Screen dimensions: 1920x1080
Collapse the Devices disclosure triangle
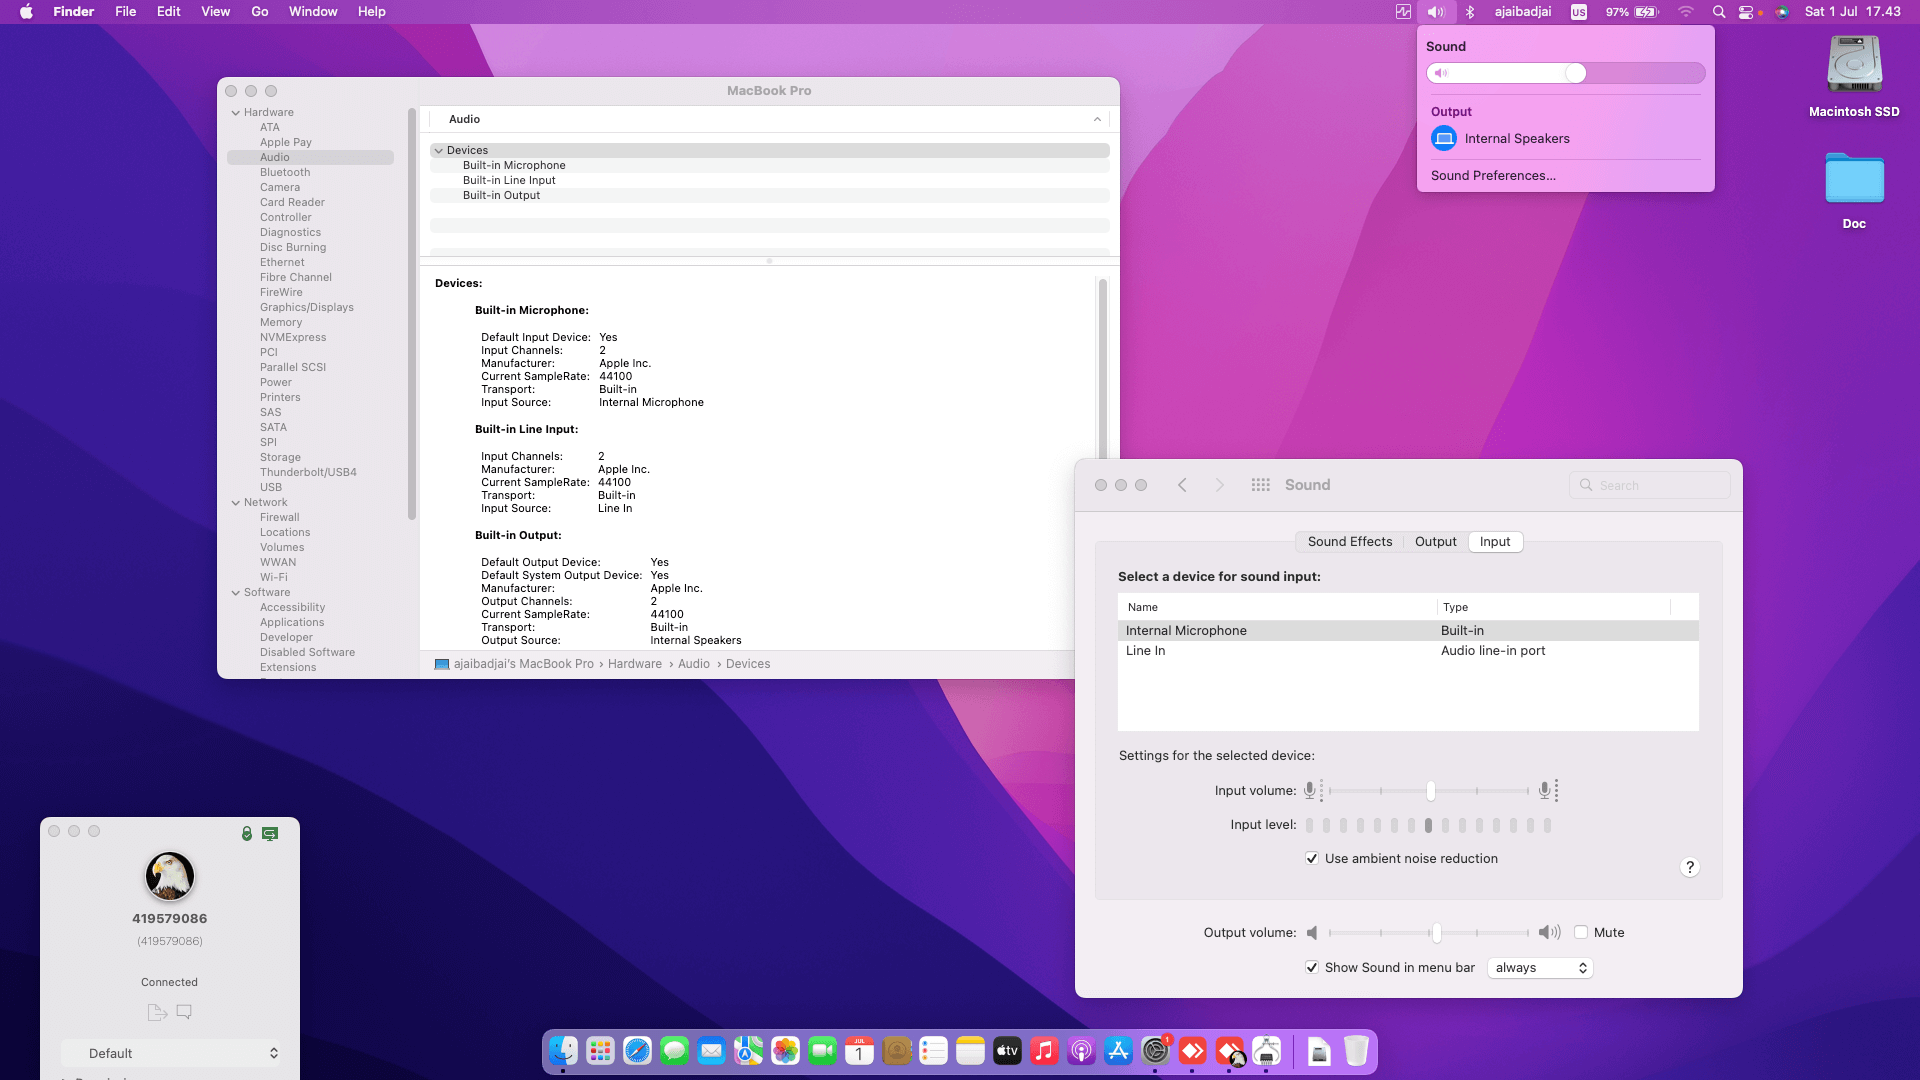(439, 151)
